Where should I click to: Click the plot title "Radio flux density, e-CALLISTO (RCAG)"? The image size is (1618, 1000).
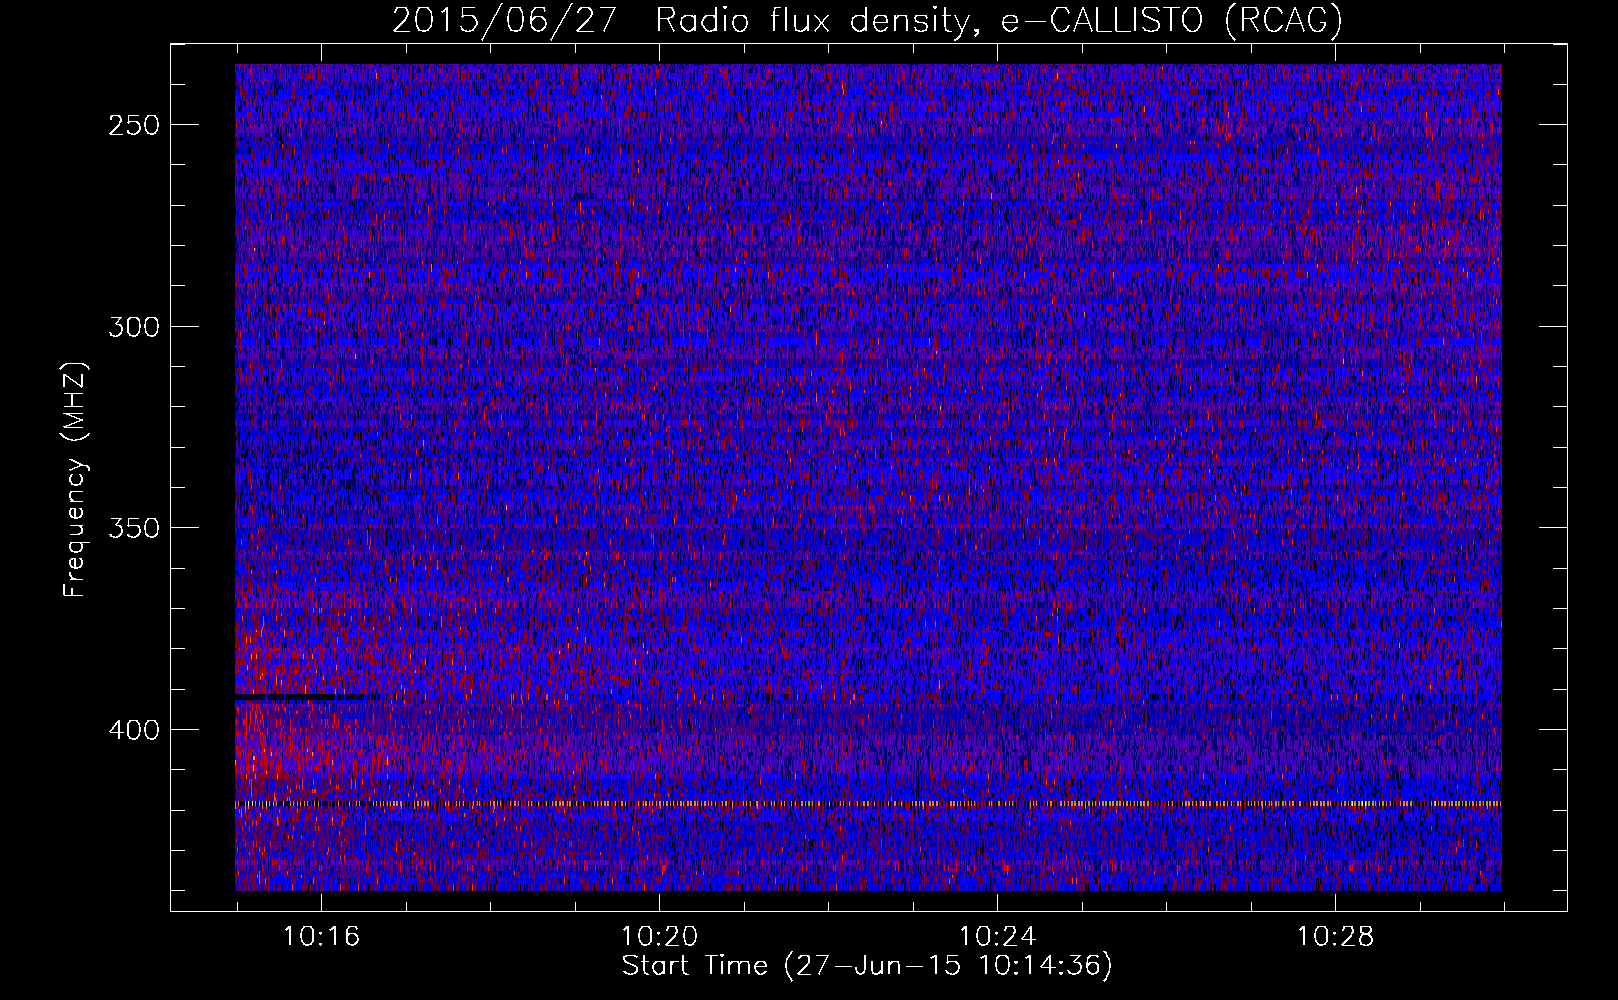tap(998, 21)
